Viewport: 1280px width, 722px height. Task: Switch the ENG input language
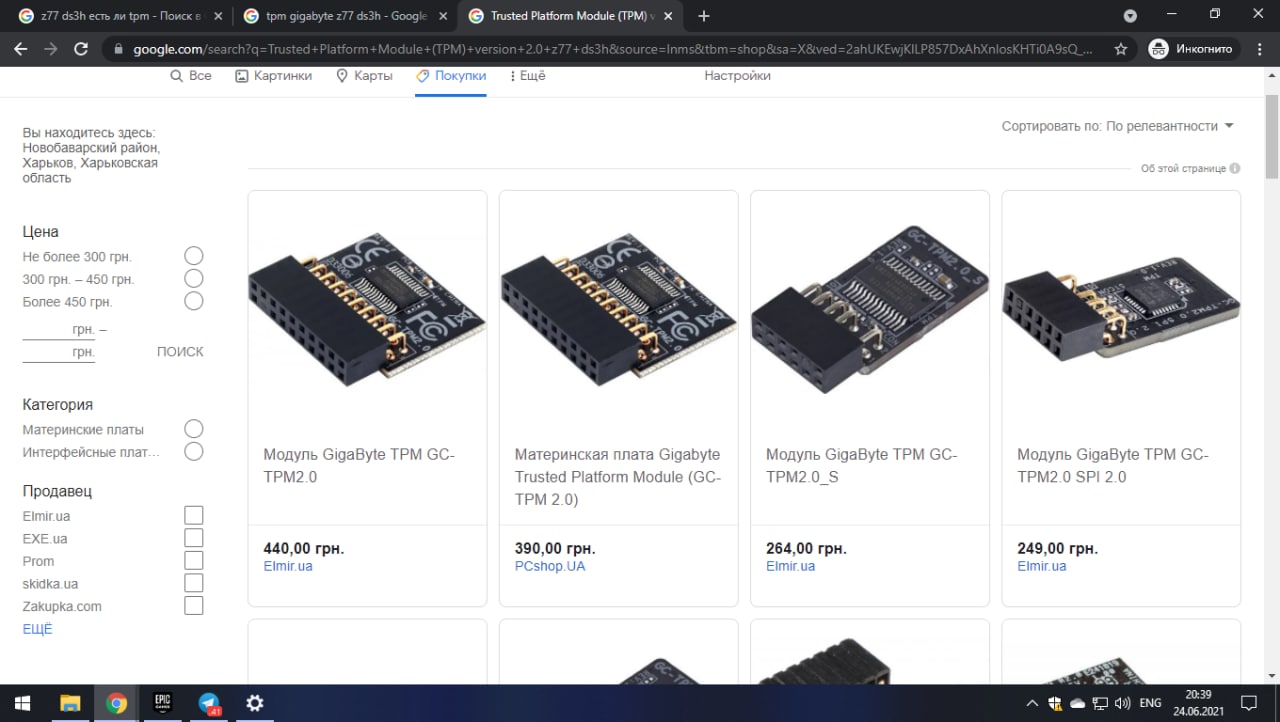[x=1150, y=703]
